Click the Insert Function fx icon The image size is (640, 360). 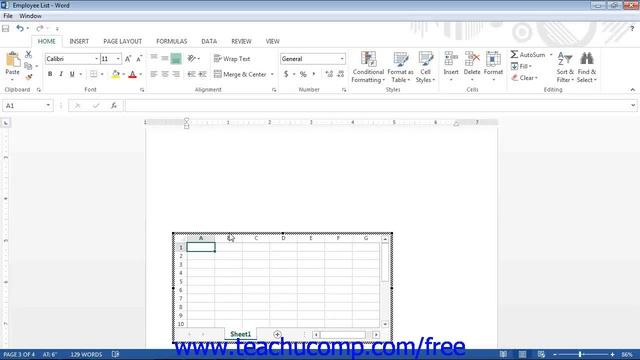point(113,106)
